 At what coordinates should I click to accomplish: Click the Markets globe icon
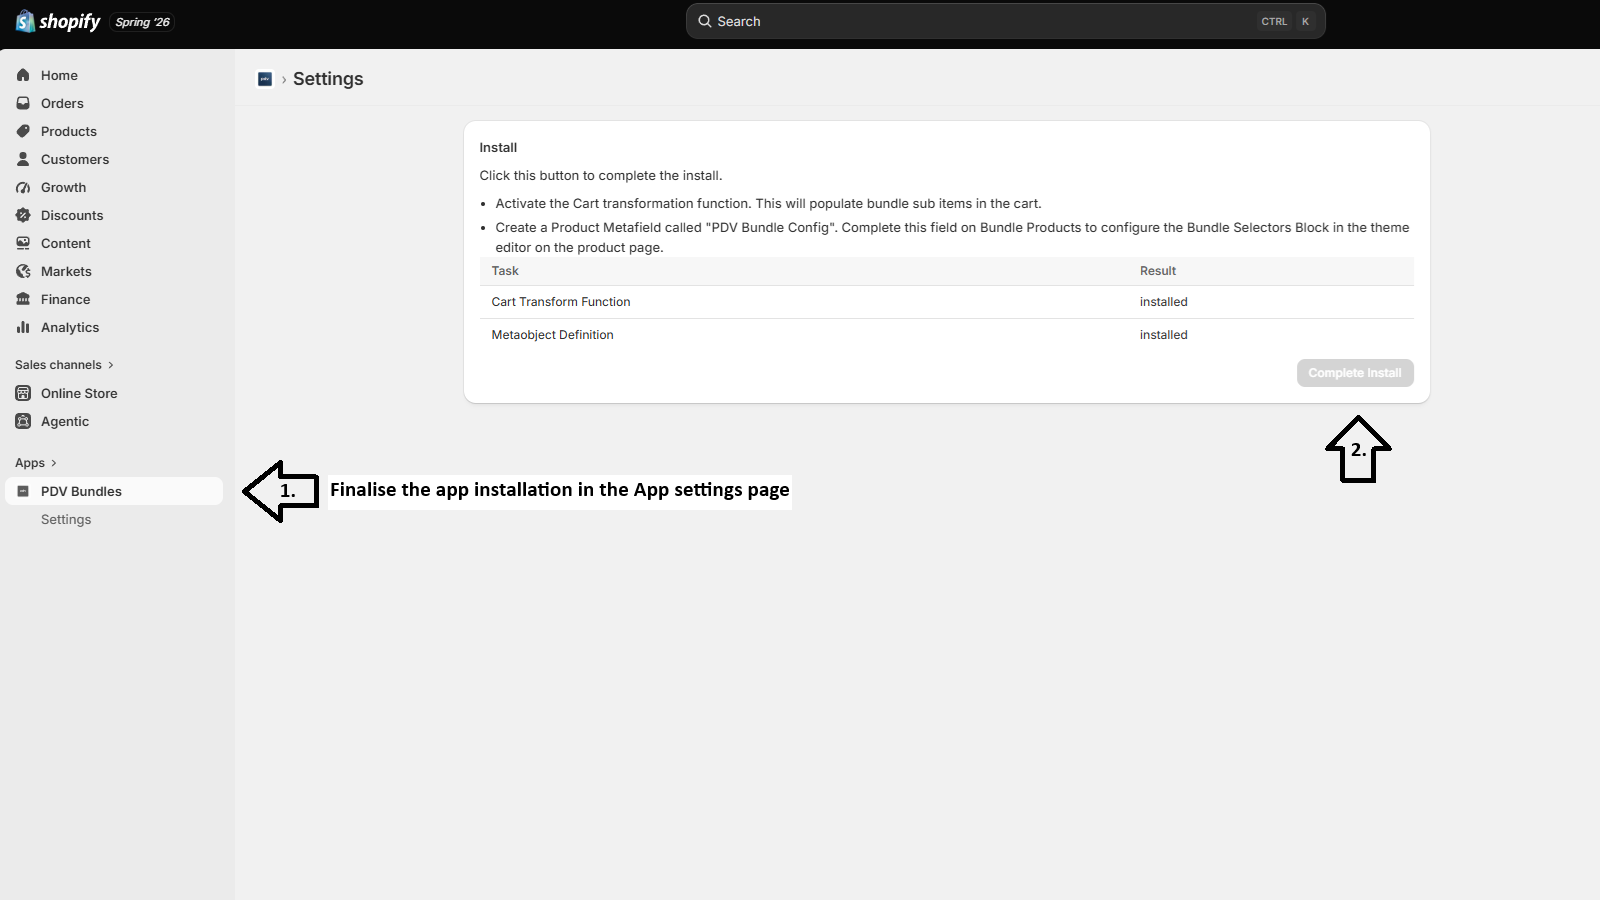pyautogui.click(x=23, y=271)
